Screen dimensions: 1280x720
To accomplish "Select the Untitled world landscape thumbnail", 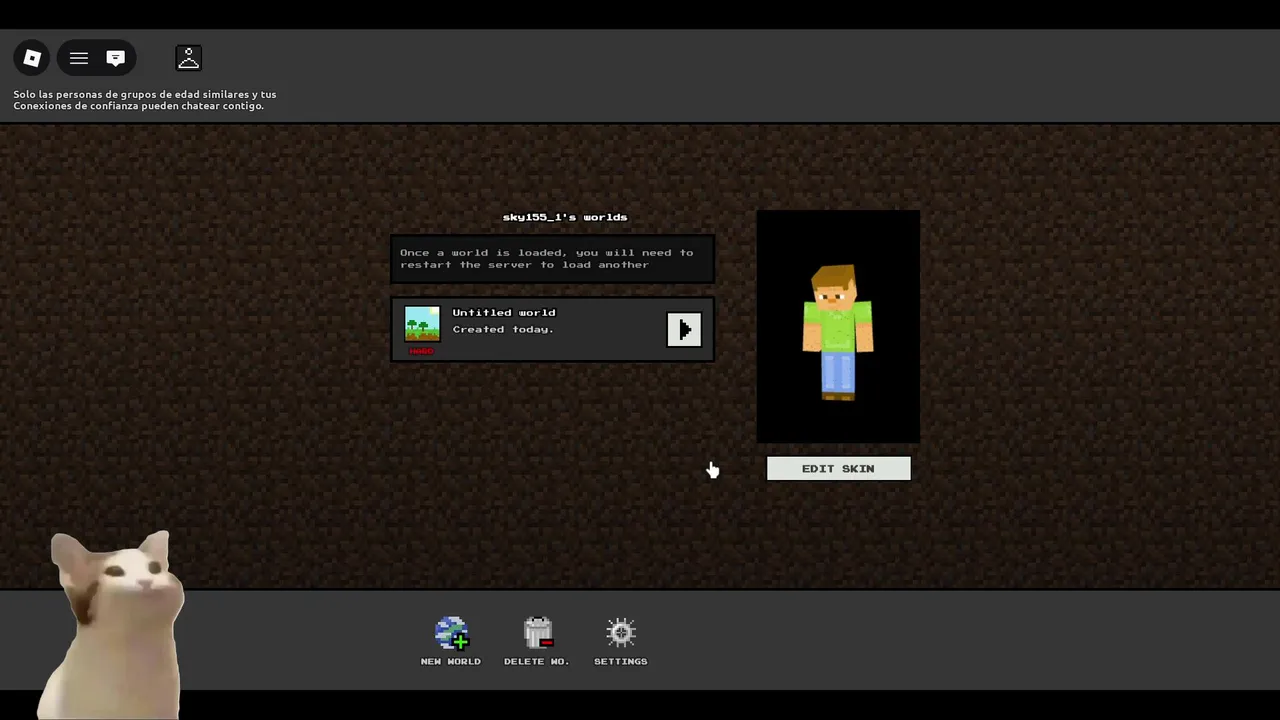I will tap(422, 324).
